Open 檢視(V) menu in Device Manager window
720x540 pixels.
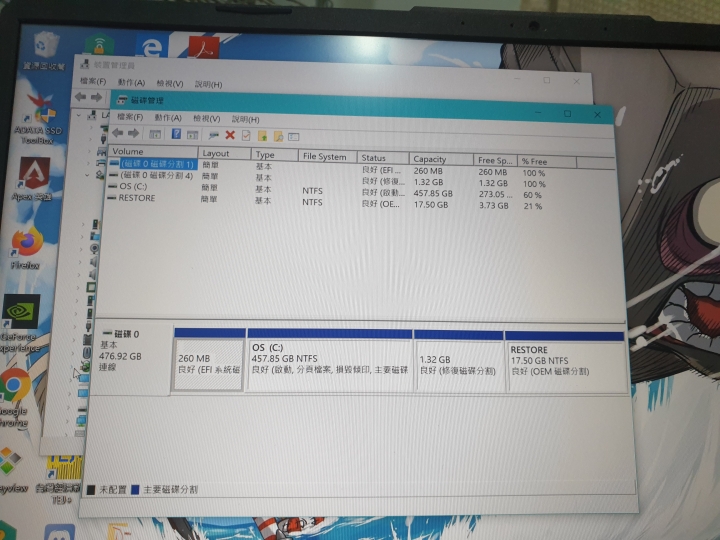point(170,84)
